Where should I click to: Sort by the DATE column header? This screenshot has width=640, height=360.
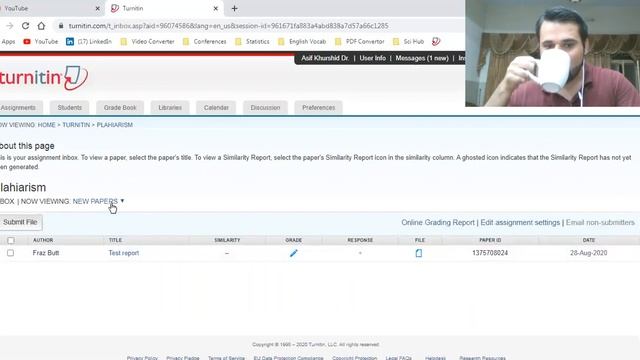[x=589, y=240]
